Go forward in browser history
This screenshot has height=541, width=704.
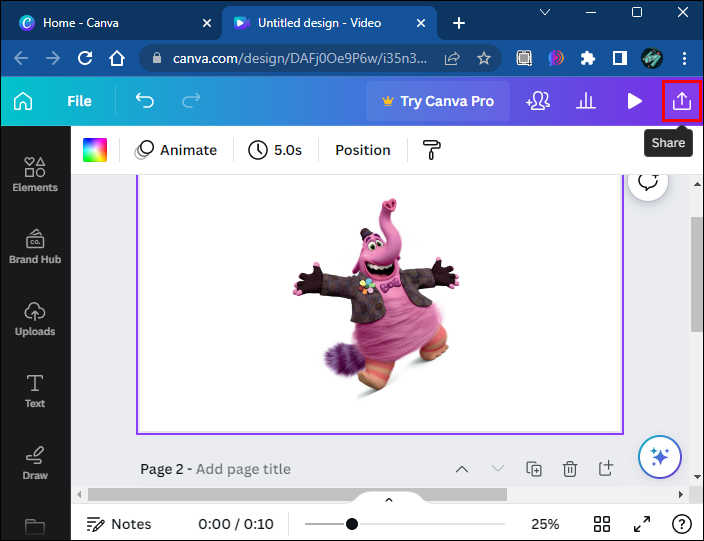53,58
